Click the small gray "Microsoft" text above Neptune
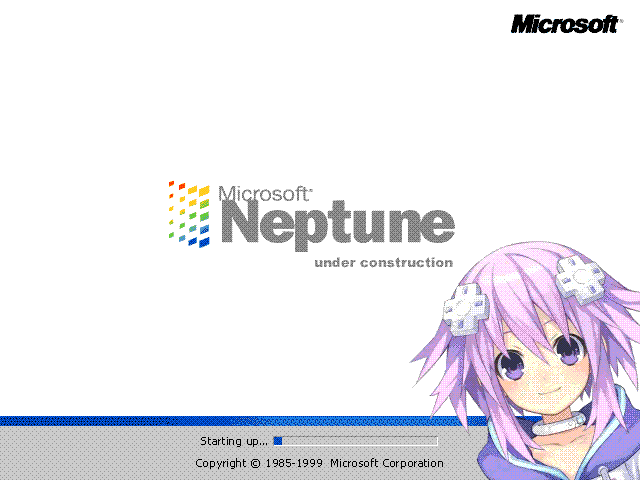The height and width of the screenshot is (480, 640). pyautogui.click(x=265, y=193)
